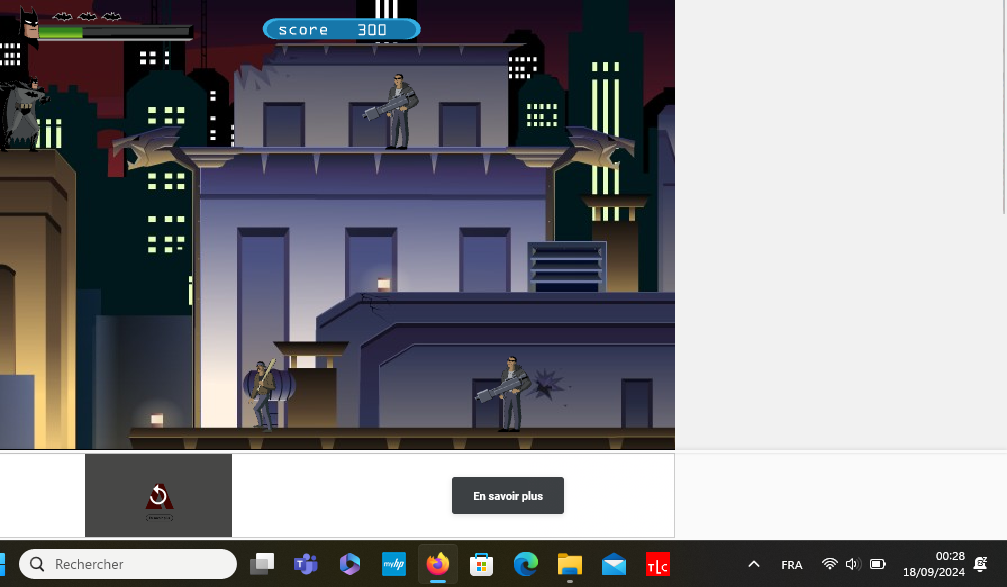This screenshot has height=587, width=1007.
Task: Launch the myHP app from the taskbar
Action: coord(393,564)
